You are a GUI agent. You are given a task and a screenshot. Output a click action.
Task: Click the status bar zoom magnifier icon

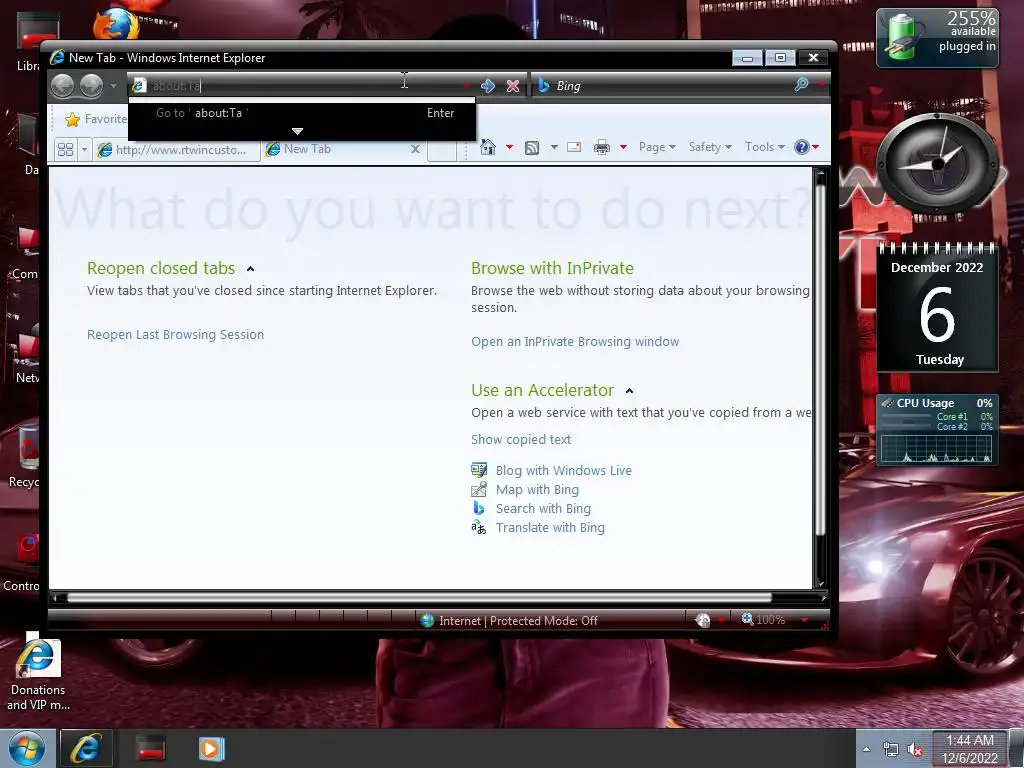coord(747,619)
